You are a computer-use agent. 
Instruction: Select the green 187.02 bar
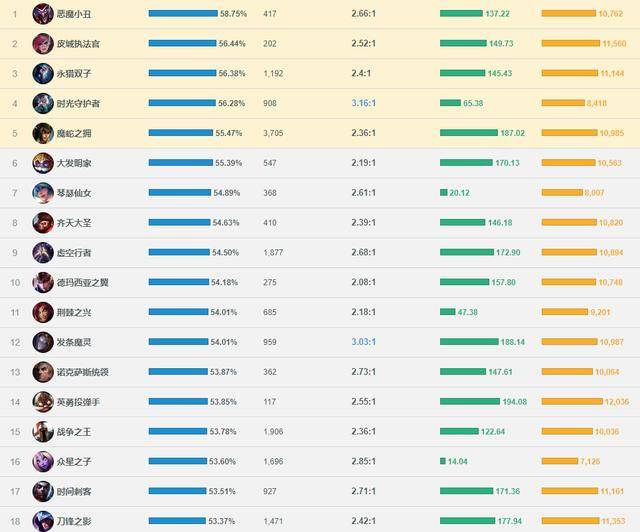(x=469, y=133)
